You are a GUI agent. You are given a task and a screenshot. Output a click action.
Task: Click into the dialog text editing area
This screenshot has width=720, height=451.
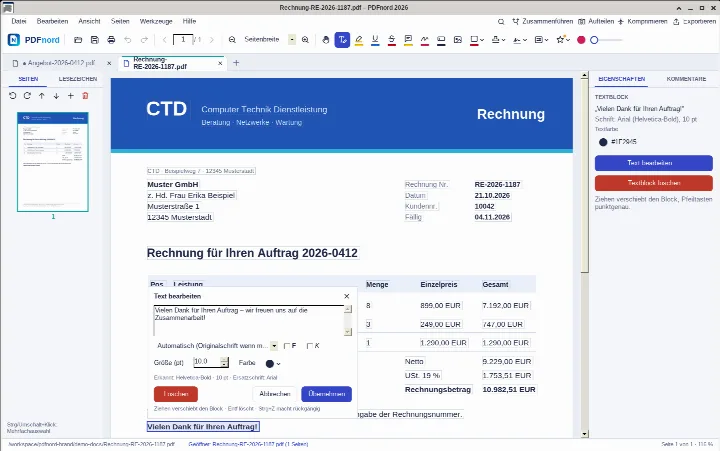pos(249,321)
